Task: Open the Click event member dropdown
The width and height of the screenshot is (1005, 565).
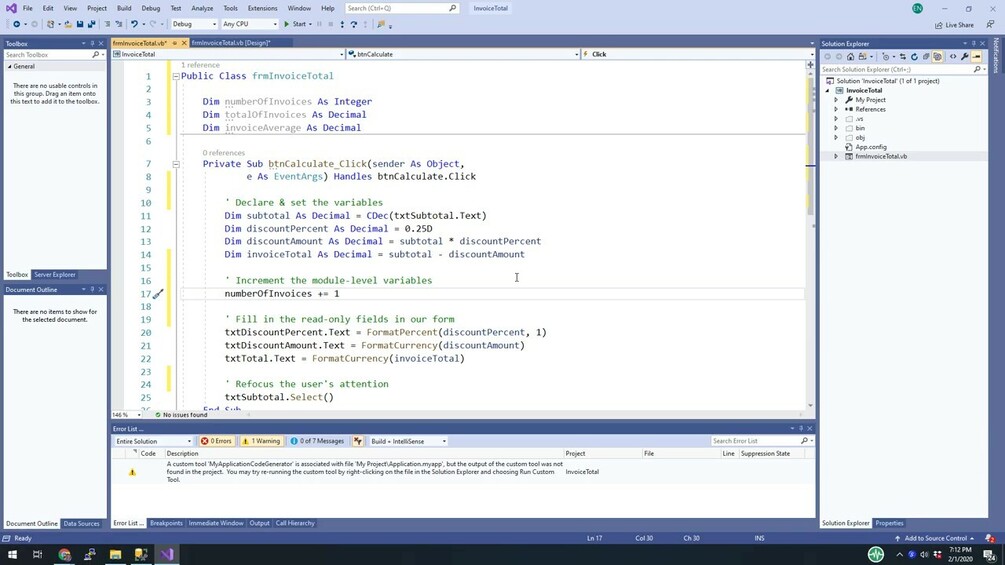Action: [697, 54]
